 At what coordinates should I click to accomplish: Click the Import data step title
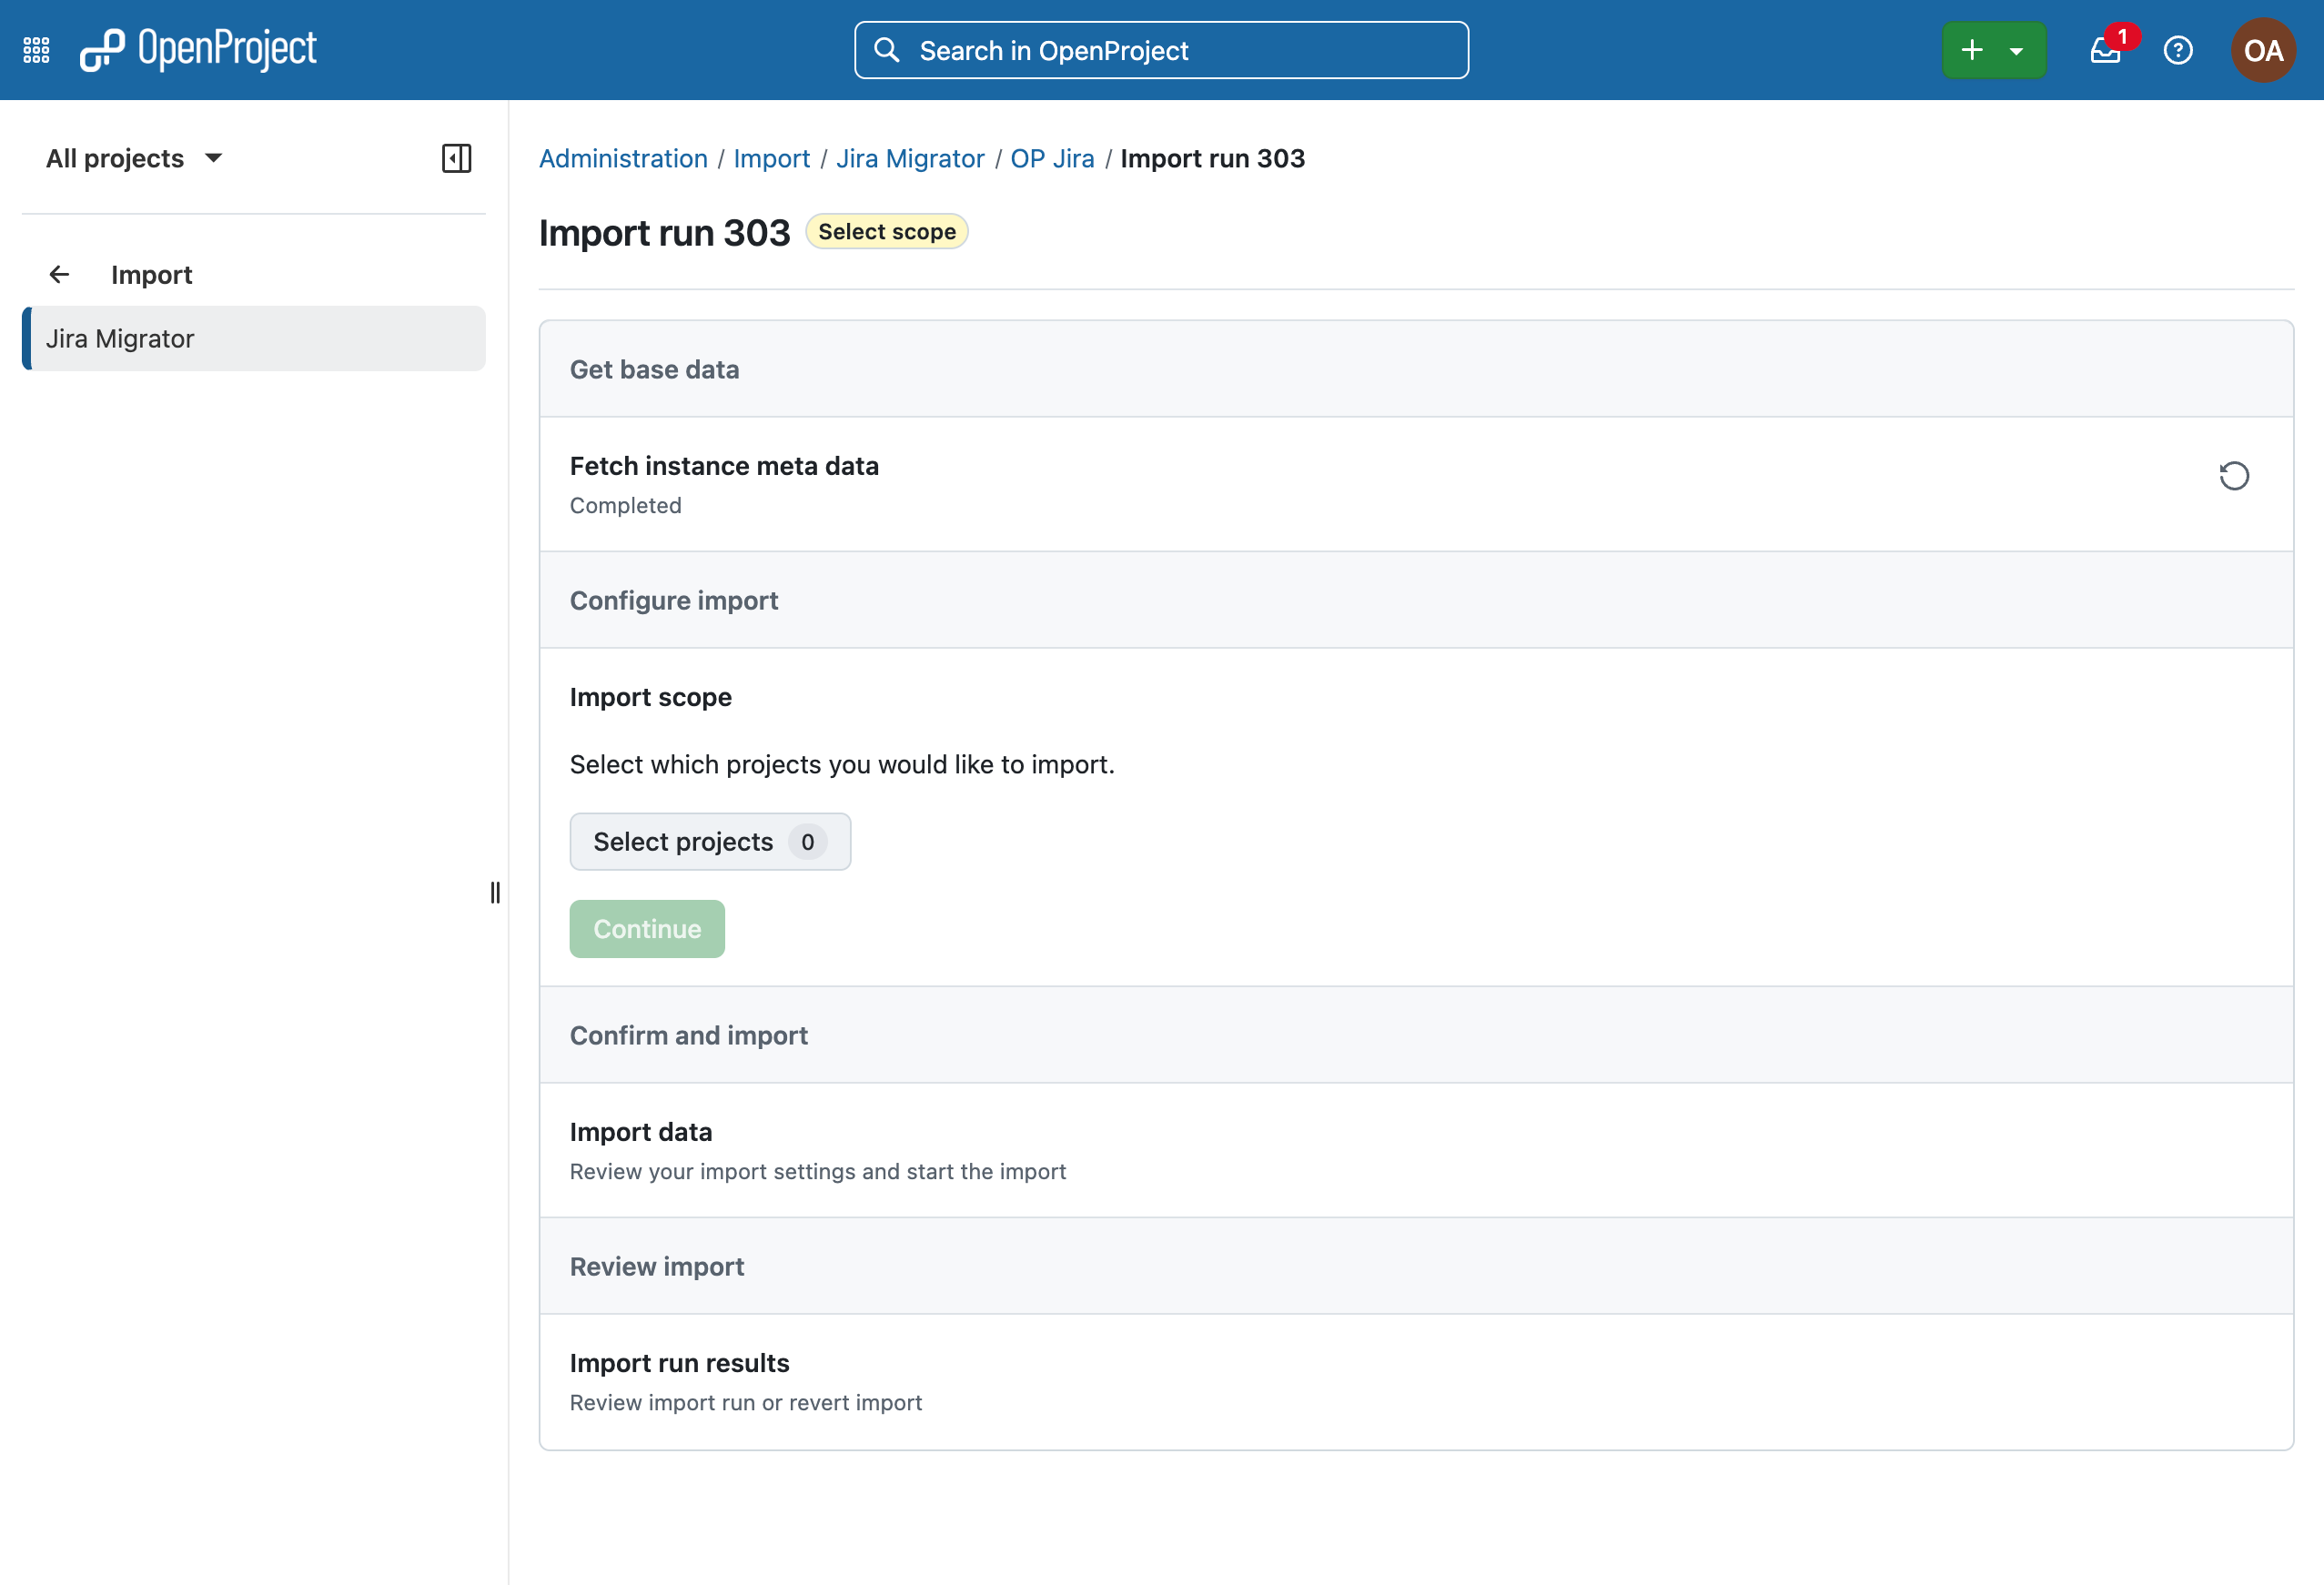coord(641,1132)
